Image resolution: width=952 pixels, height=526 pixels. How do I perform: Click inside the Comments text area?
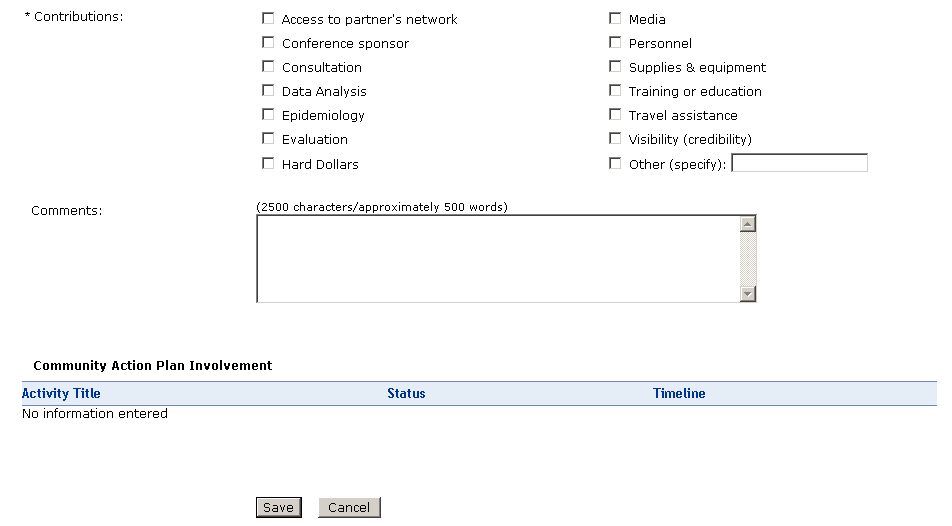(497, 258)
